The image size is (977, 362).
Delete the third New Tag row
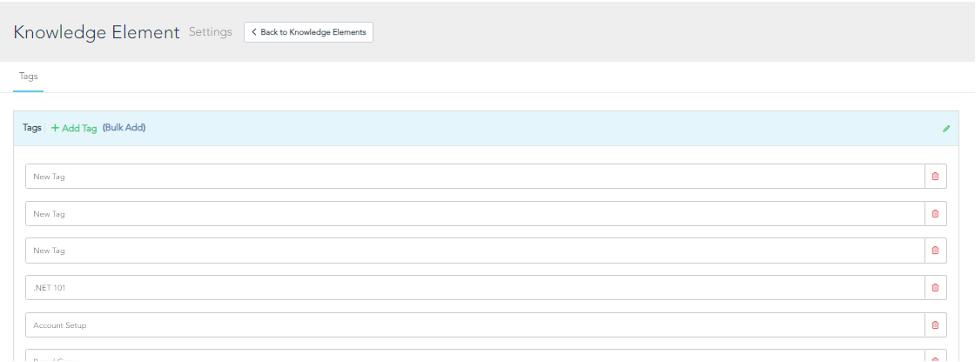935,250
